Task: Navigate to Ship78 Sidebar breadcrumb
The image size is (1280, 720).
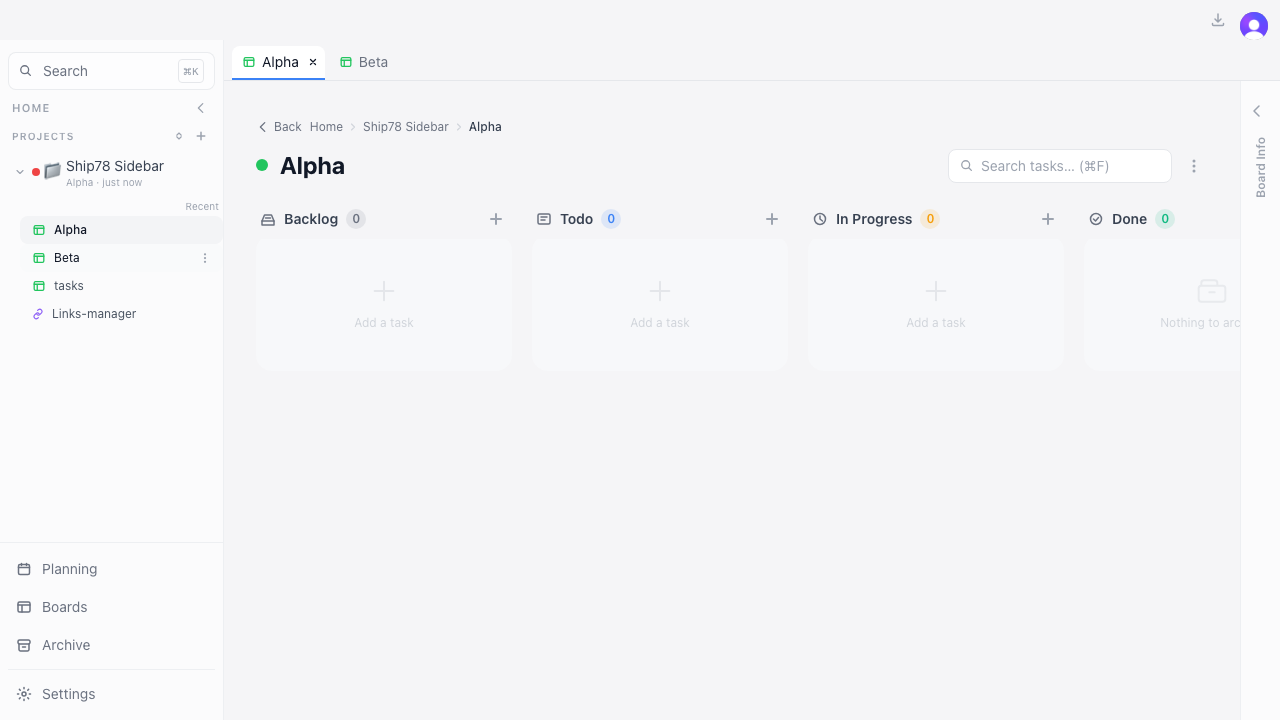Action: [x=406, y=127]
